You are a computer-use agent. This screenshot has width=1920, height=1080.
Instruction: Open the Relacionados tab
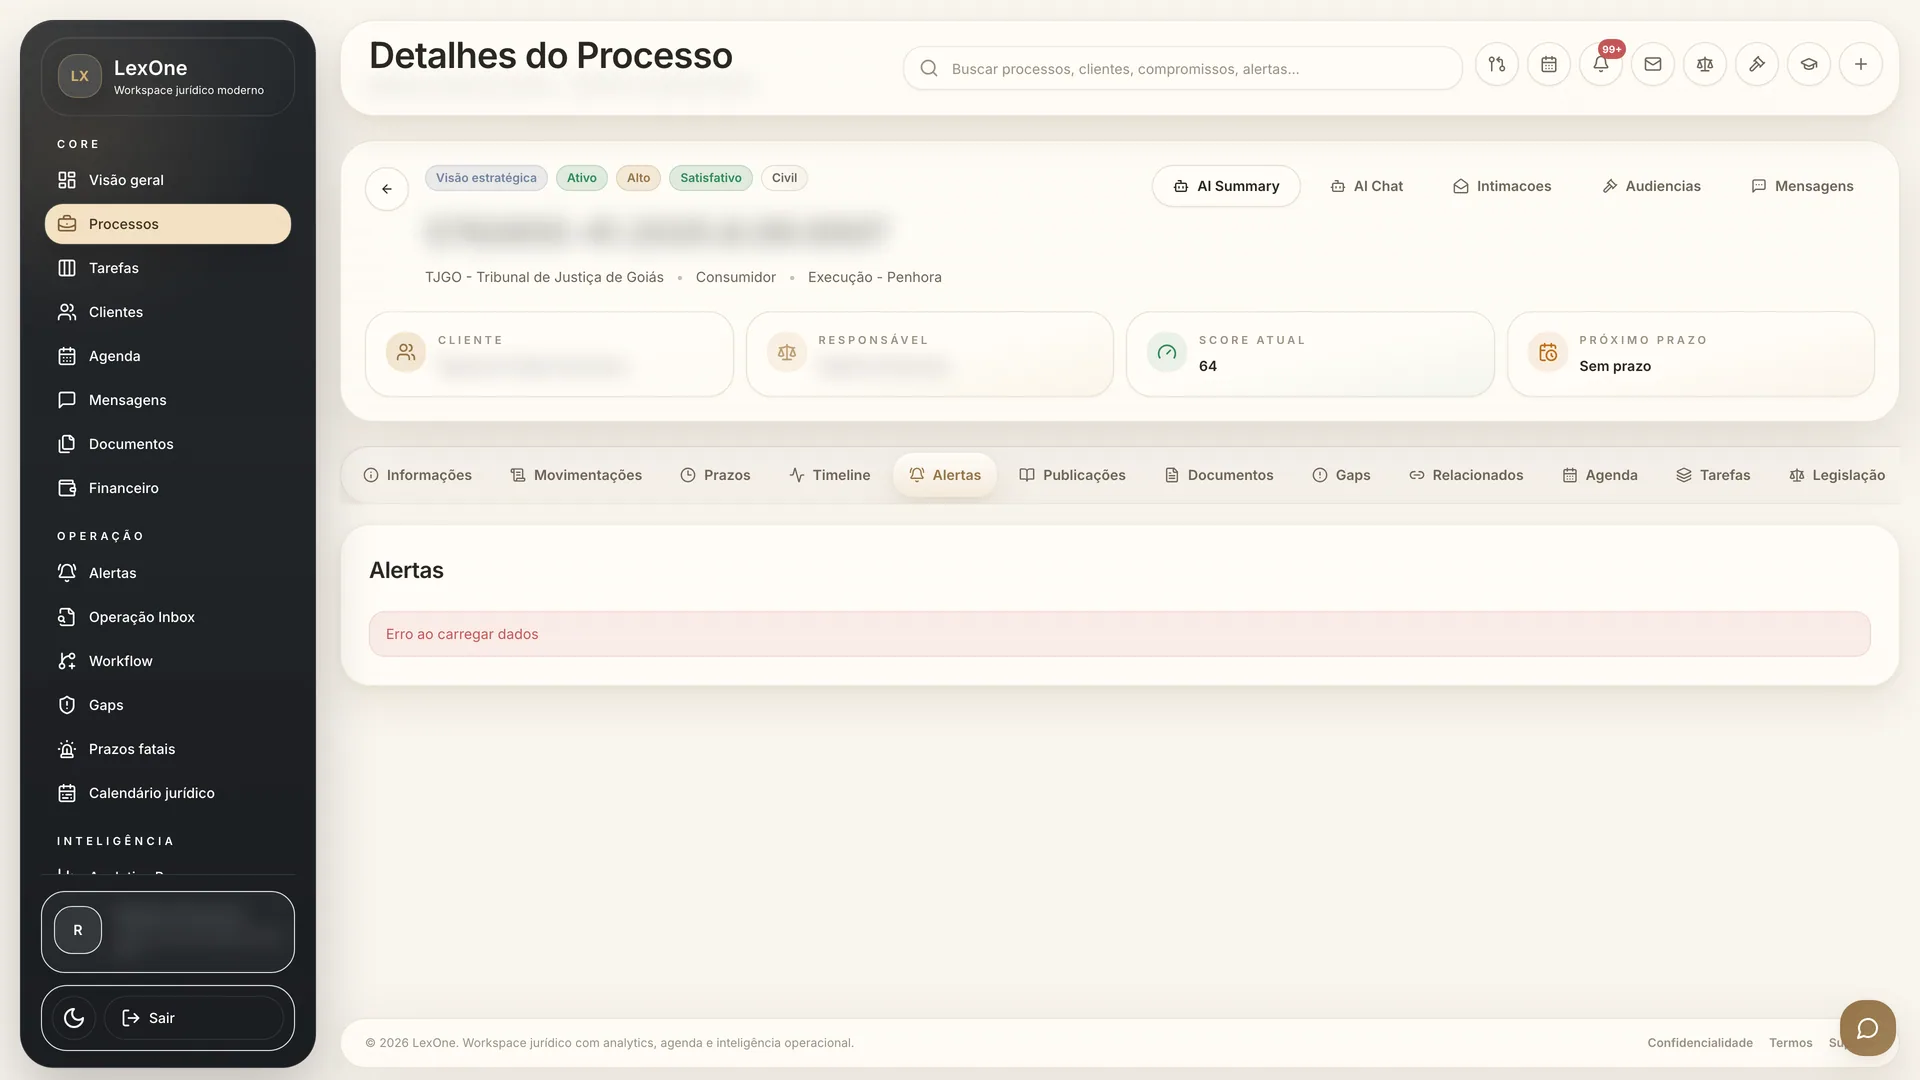tap(1466, 475)
